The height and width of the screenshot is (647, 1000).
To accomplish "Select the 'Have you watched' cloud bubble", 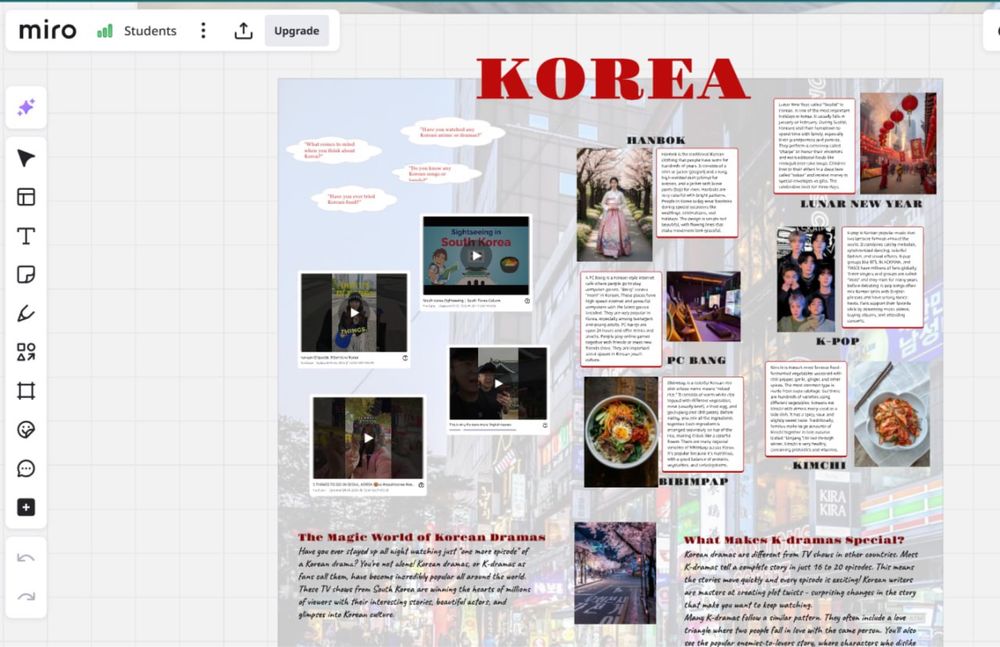I will [x=452, y=133].
